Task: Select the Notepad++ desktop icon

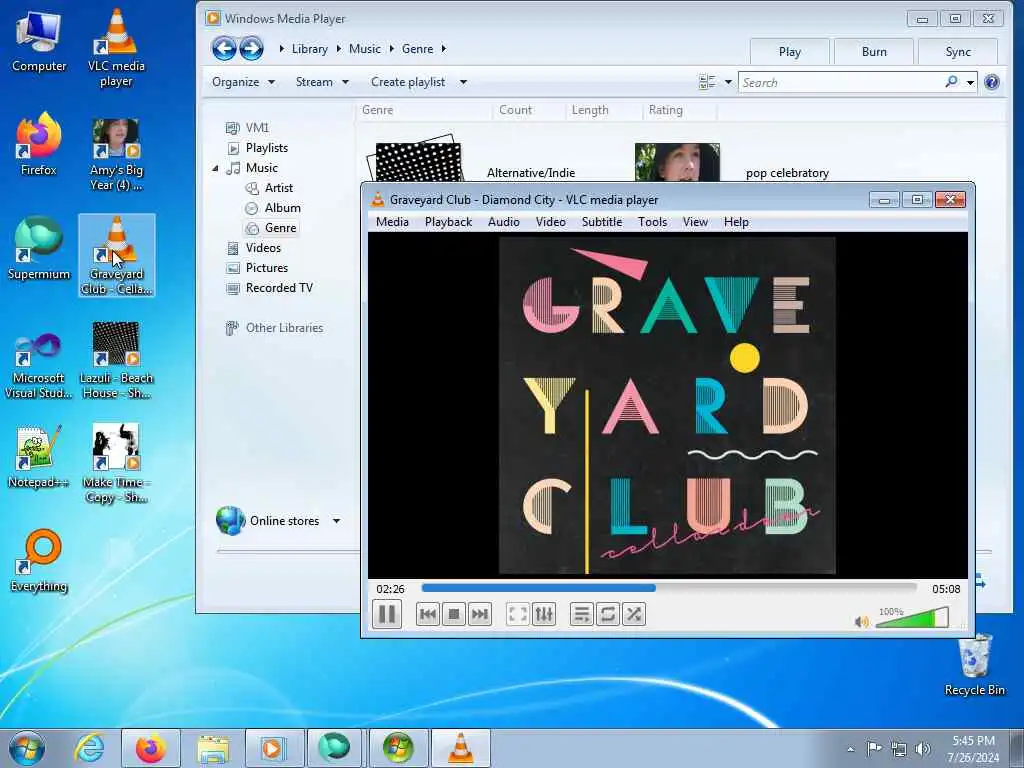Action: coord(39,456)
